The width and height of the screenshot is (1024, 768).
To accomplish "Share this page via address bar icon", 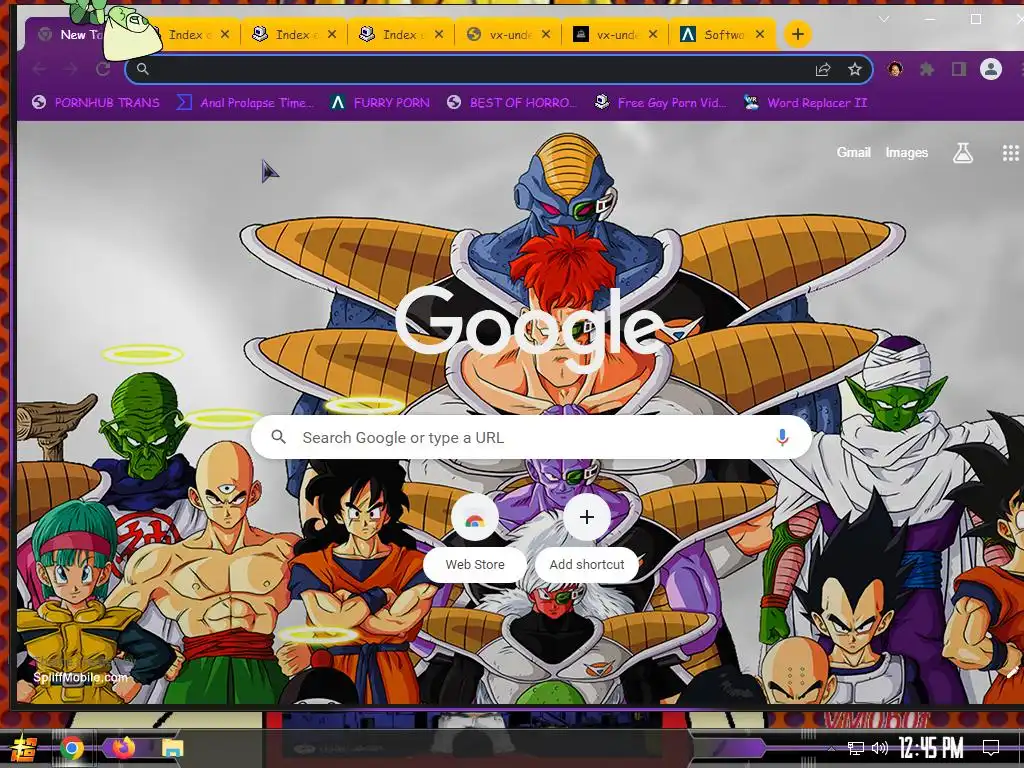I will tap(823, 69).
